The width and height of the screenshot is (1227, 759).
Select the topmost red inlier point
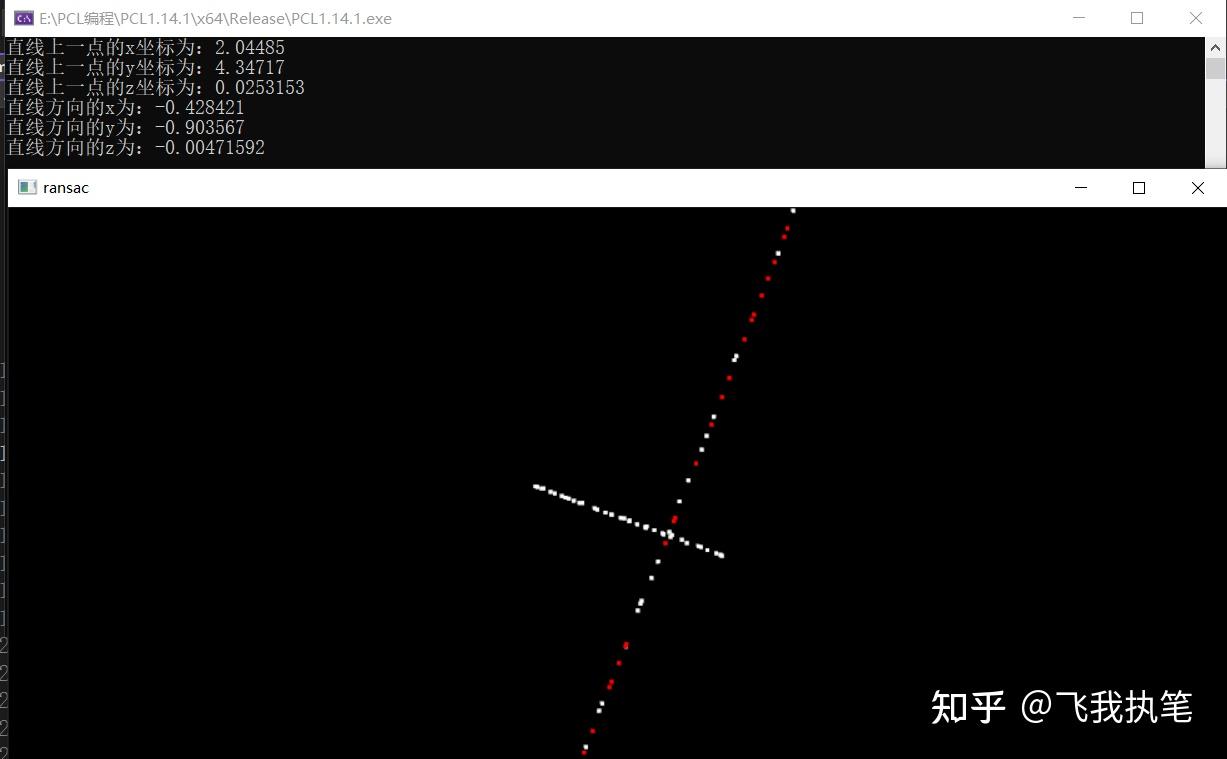[788, 226]
